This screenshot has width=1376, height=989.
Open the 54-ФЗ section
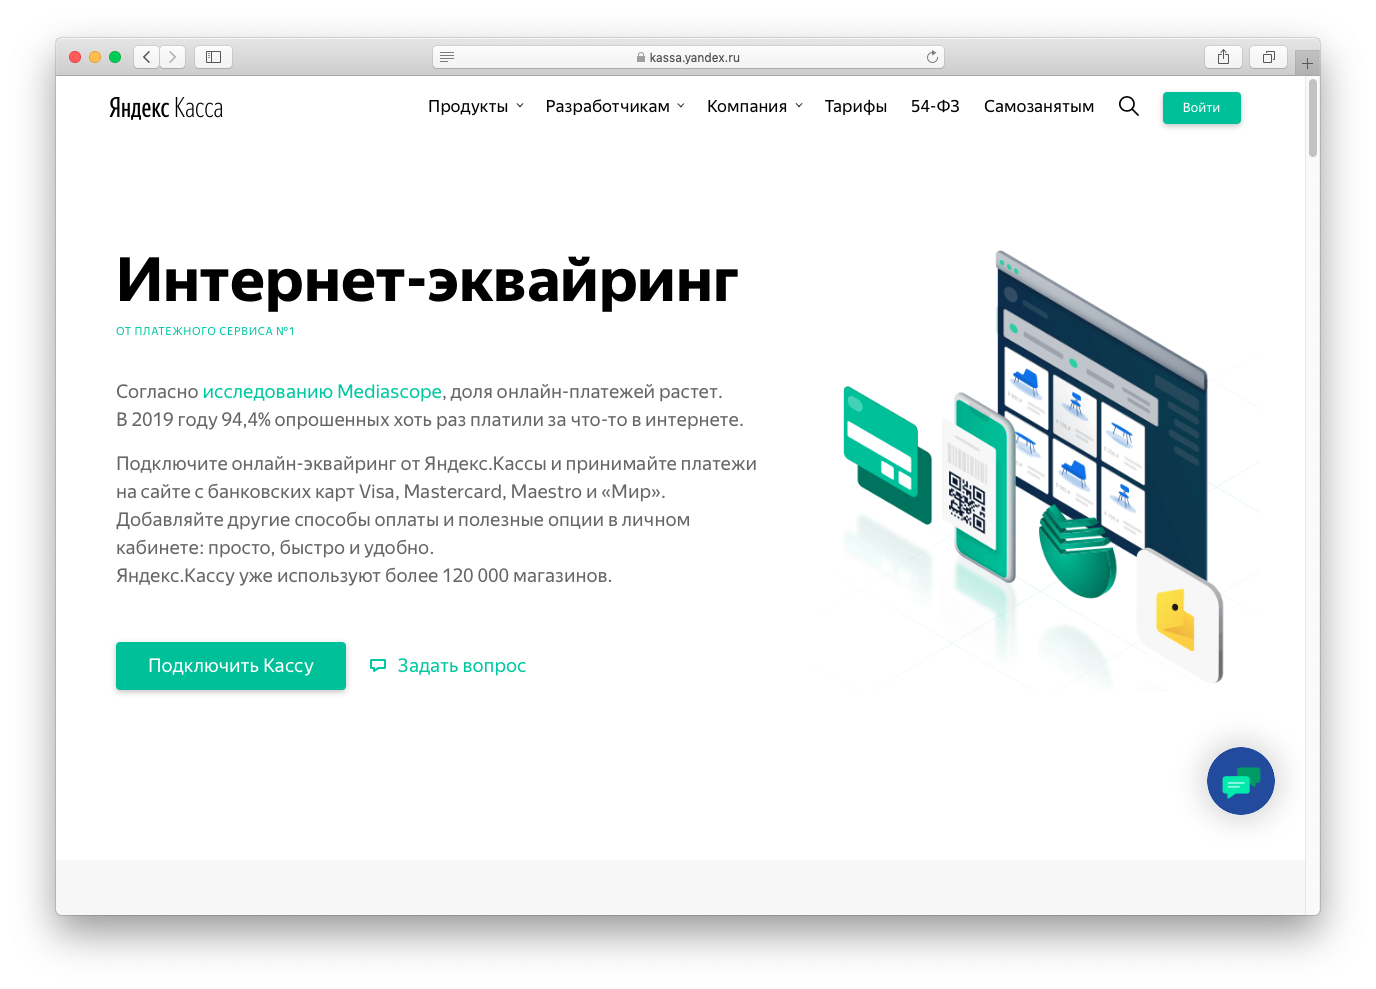point(935,106)
